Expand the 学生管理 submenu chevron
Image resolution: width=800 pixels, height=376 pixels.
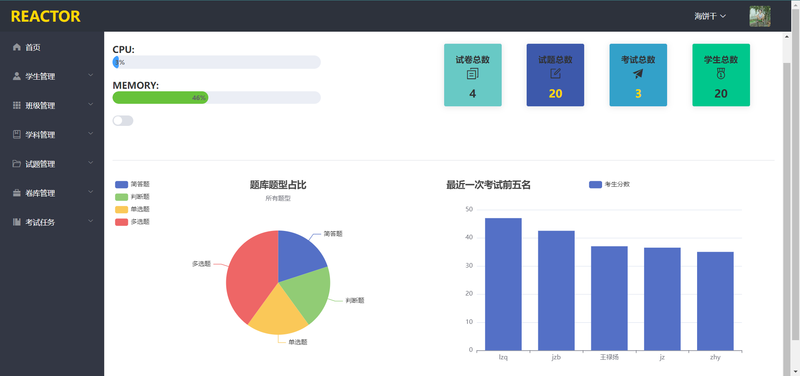[x=91, y=76]
